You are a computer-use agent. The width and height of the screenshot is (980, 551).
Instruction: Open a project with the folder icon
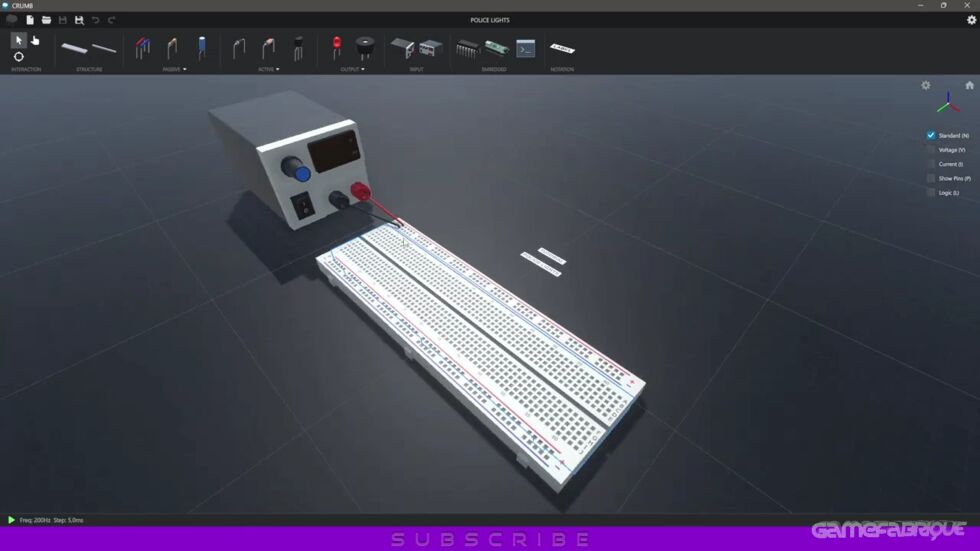point(46,20)
